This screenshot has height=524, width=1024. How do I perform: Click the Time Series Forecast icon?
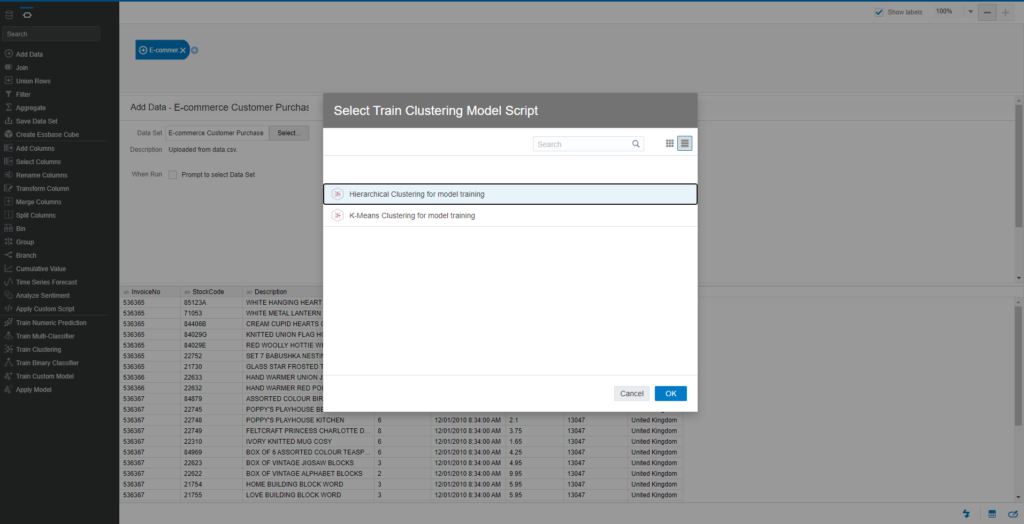click(x=8, y=282)
